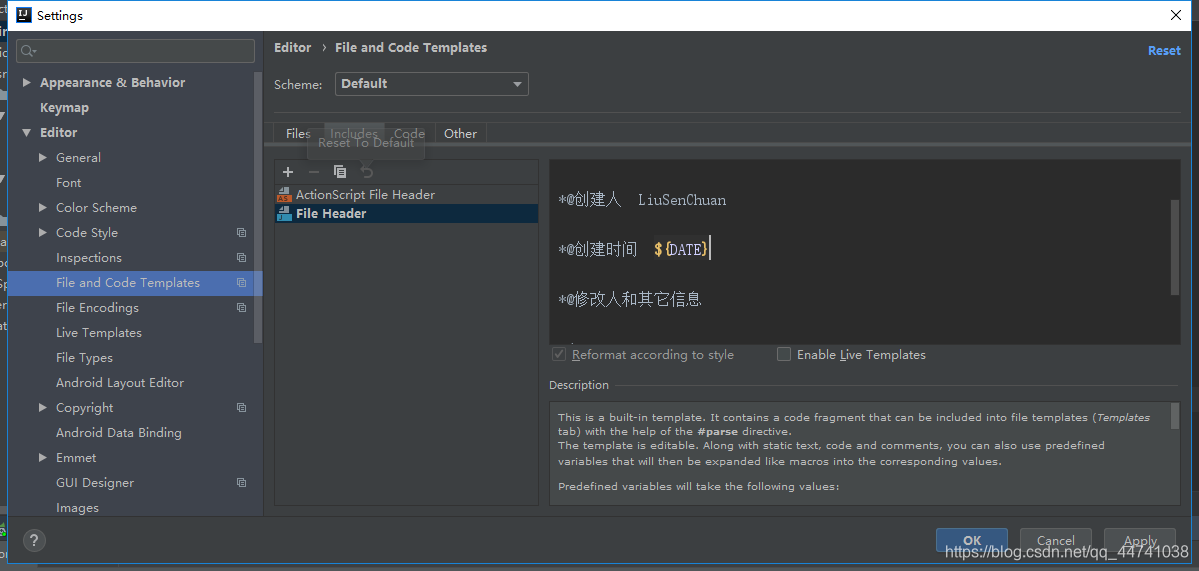Select Font settings item
Image resolution: width=1199 pixels, height=571 pixels.
tap(69, 183)
